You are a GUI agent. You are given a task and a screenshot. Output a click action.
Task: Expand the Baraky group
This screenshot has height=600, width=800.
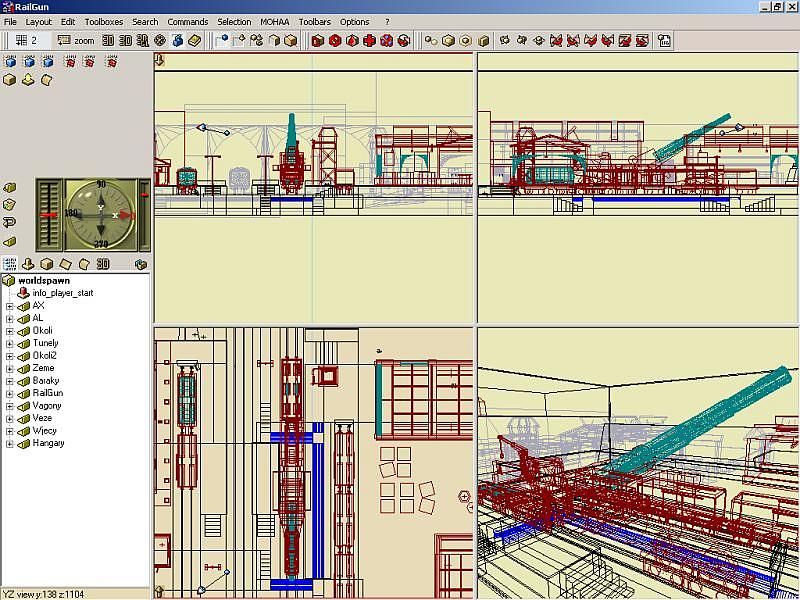(x=9, y=382)
